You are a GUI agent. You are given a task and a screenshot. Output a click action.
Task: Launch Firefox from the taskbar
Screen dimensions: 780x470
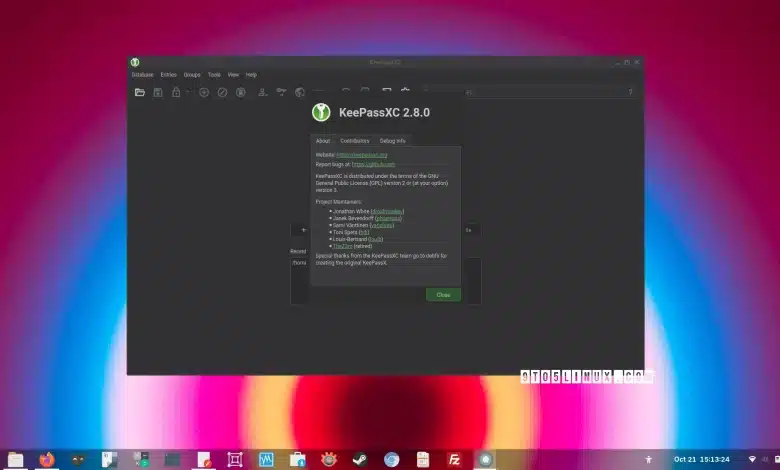[x=47, y=460]
